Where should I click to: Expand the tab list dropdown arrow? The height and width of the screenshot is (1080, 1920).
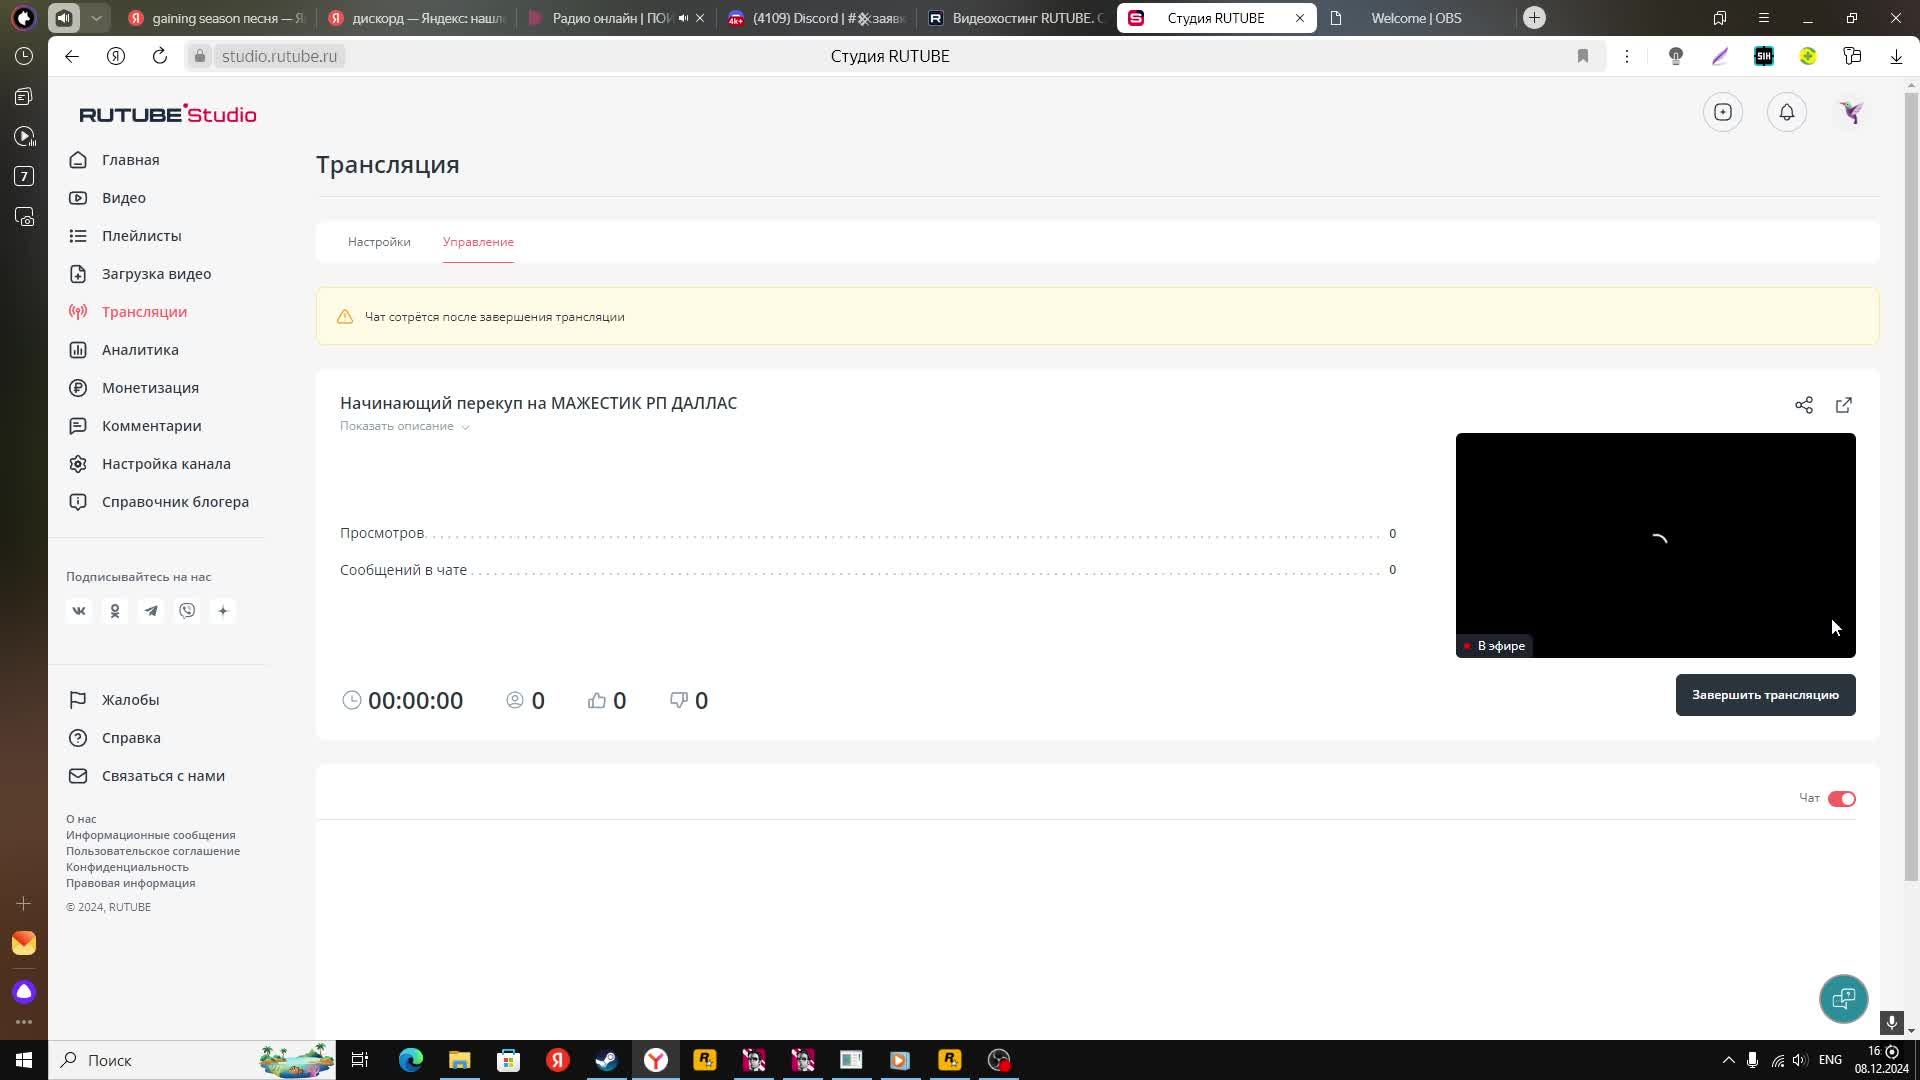click(96, 18)
